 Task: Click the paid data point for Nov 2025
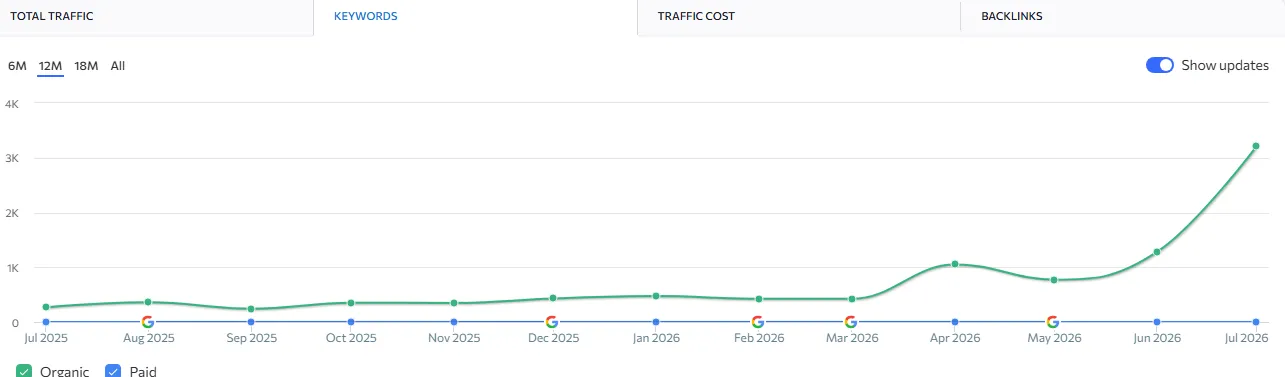454,322
